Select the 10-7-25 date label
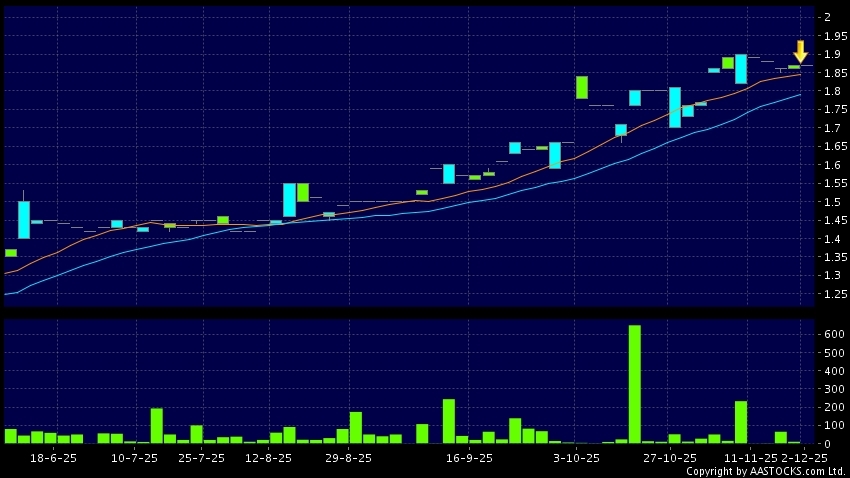 (134, 458)
